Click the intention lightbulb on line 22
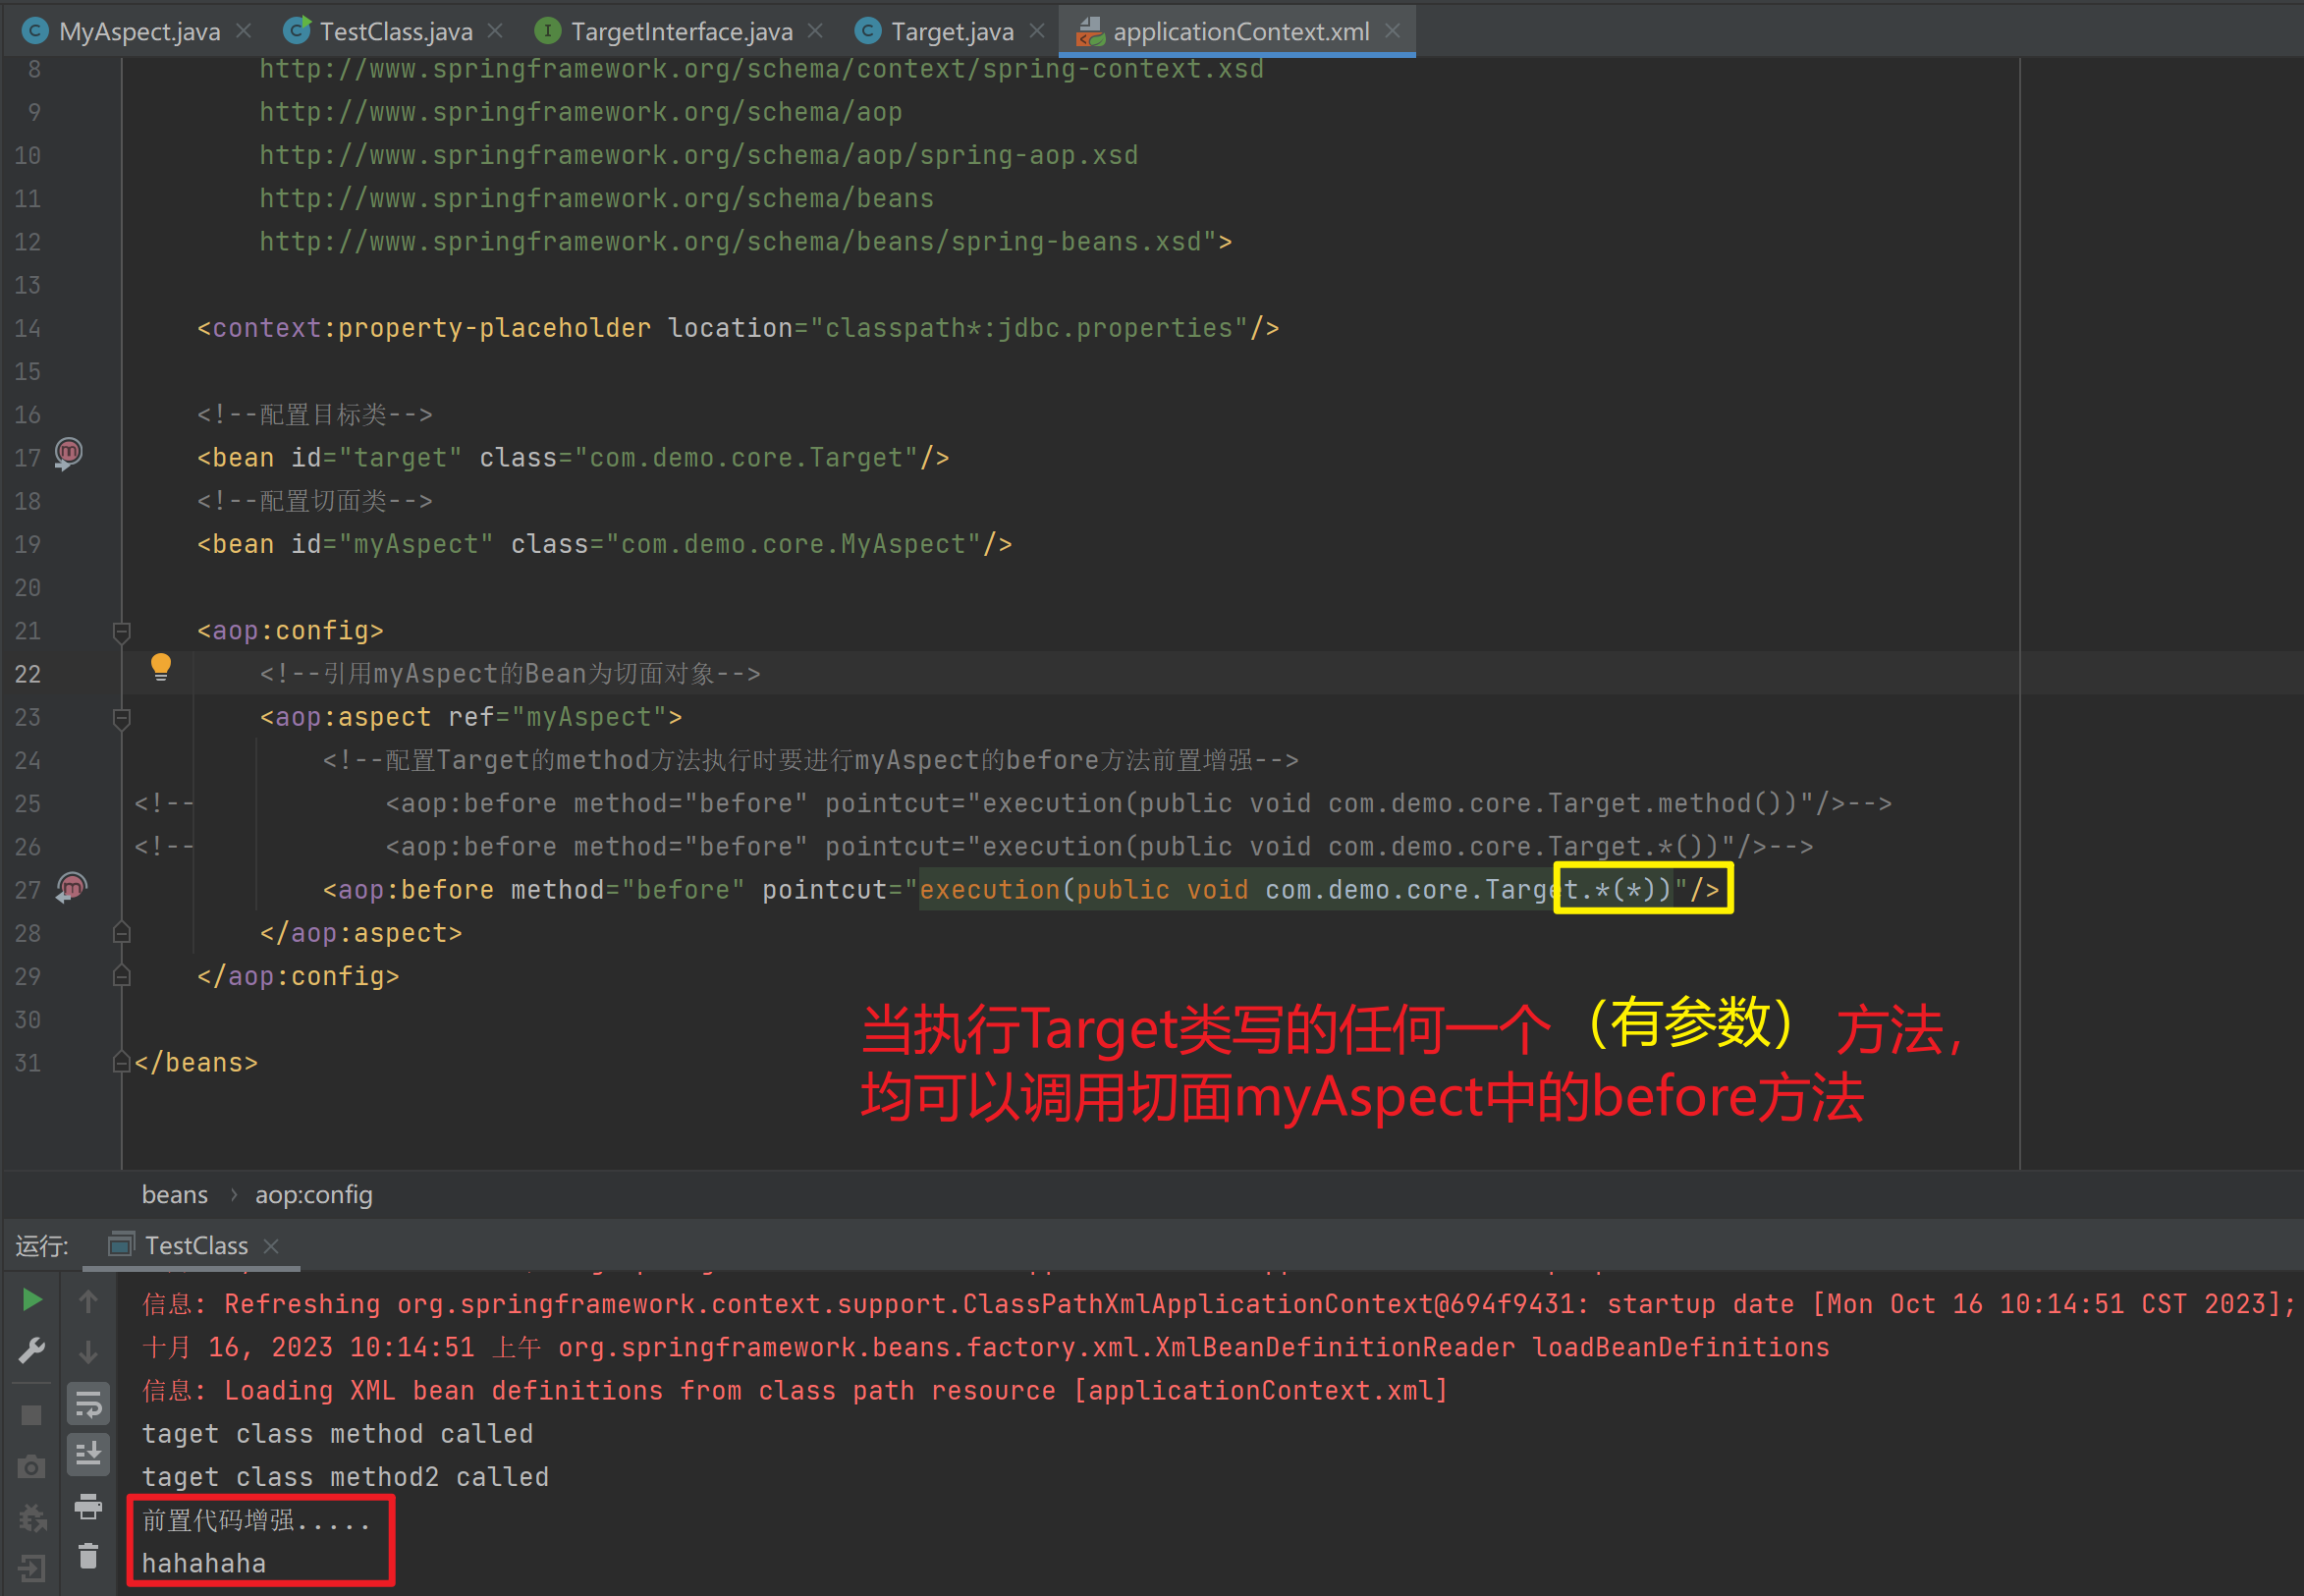Image resolution: width=2304 pixels, height=1596 pixels. [161, 667]
